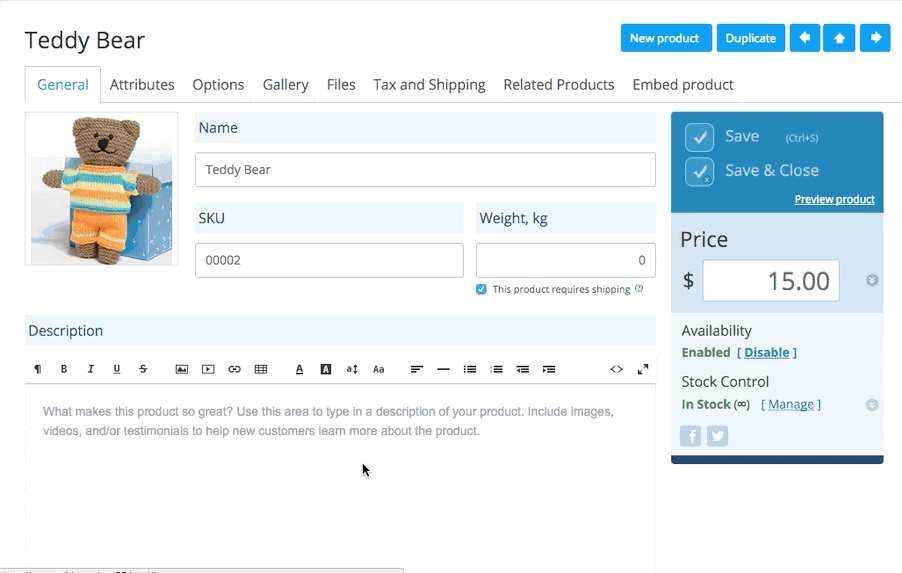902x573 pixels.
Task: Open the Tax and Shipping tab
Action: pyautogui.click(x=429, y=85)
